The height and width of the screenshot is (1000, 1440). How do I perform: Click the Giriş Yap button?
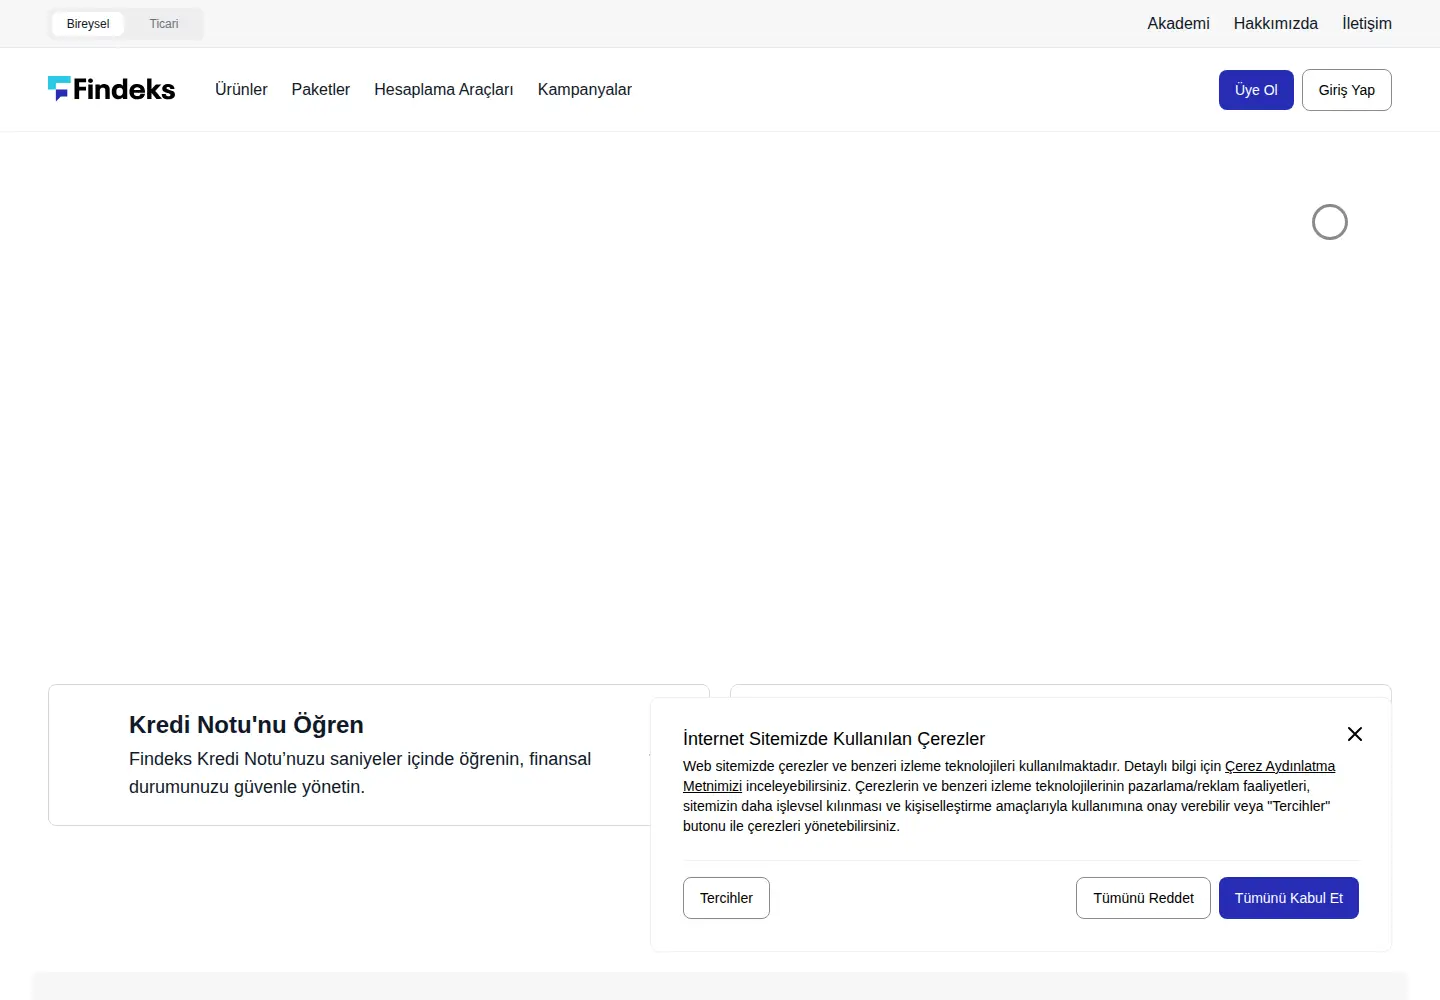1347,90
